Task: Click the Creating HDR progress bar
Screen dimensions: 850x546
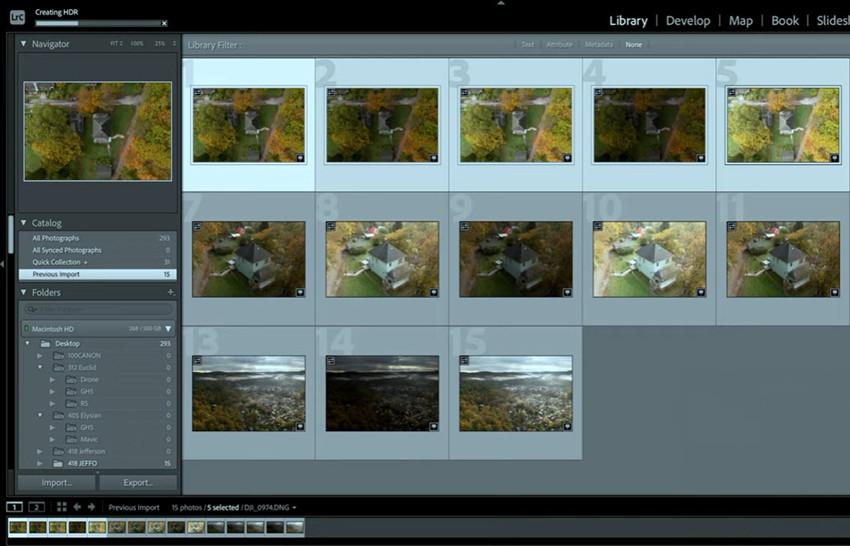Action: (98, 23)
